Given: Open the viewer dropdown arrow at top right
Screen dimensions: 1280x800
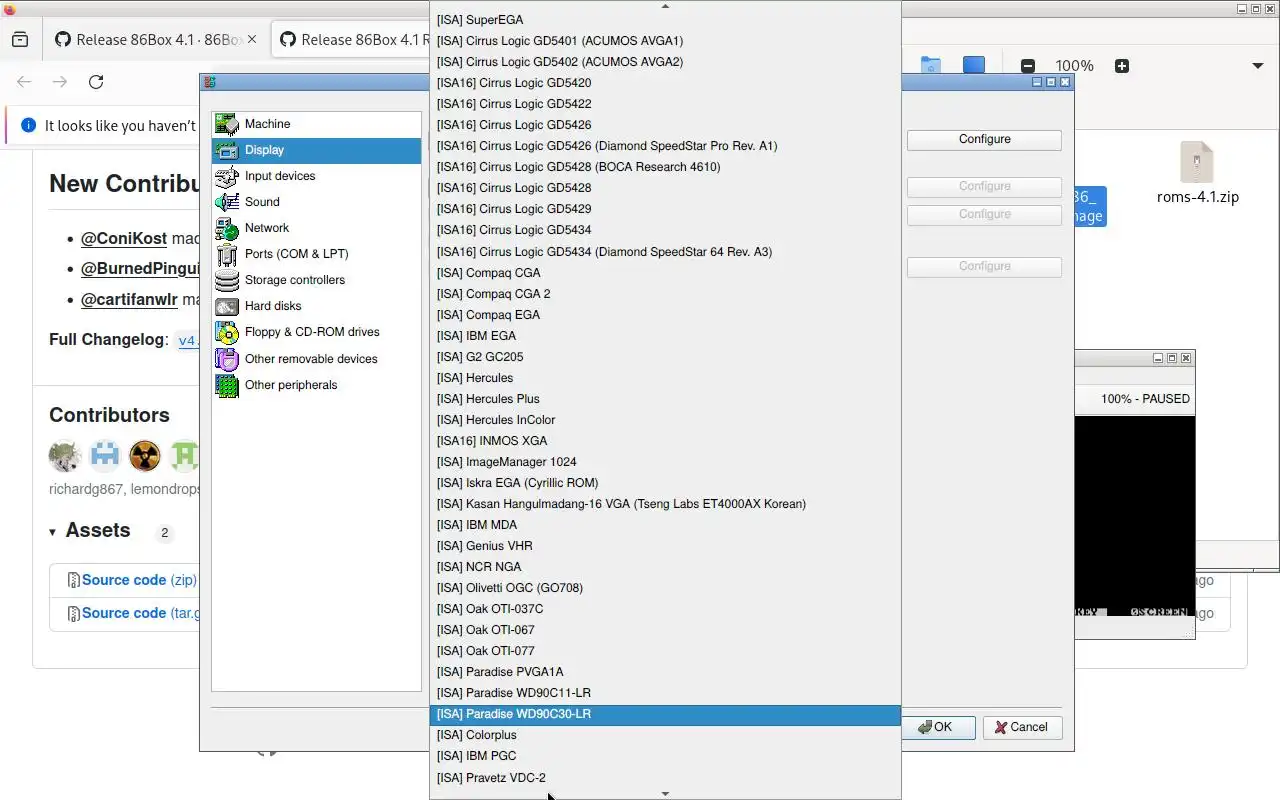Looking at the screenshot, I should tap(1258, 66).
